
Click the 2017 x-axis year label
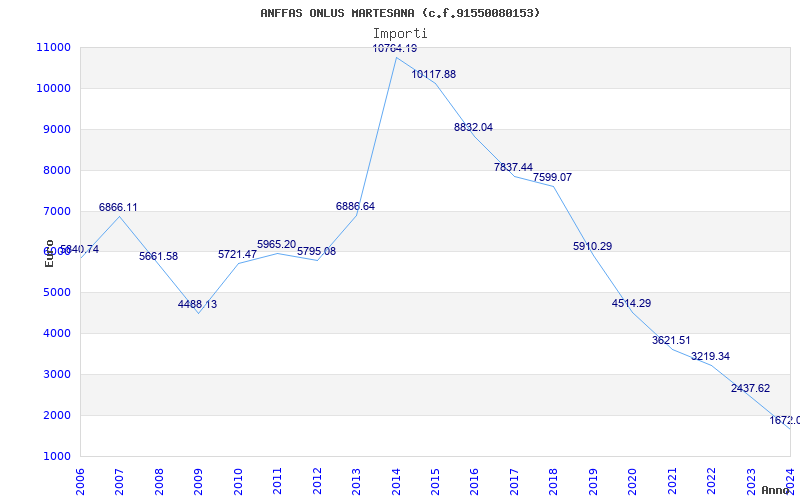pyautogui.click(x=514, y=481)
